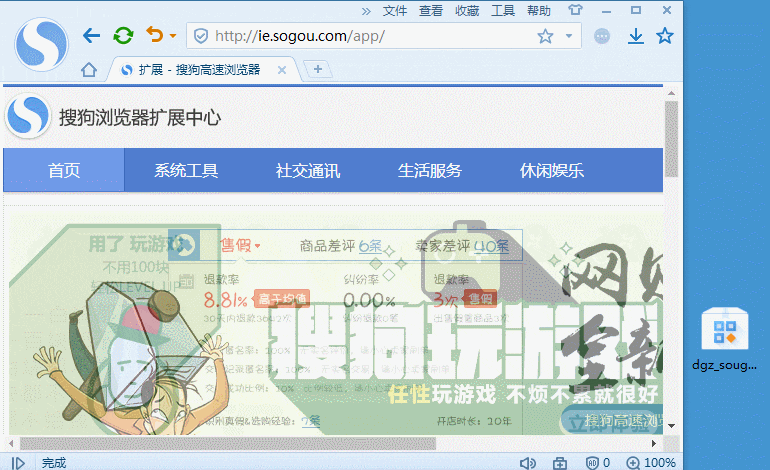
Task: Expand hidden menu items with the double chevron
Action: coord(366,11)
